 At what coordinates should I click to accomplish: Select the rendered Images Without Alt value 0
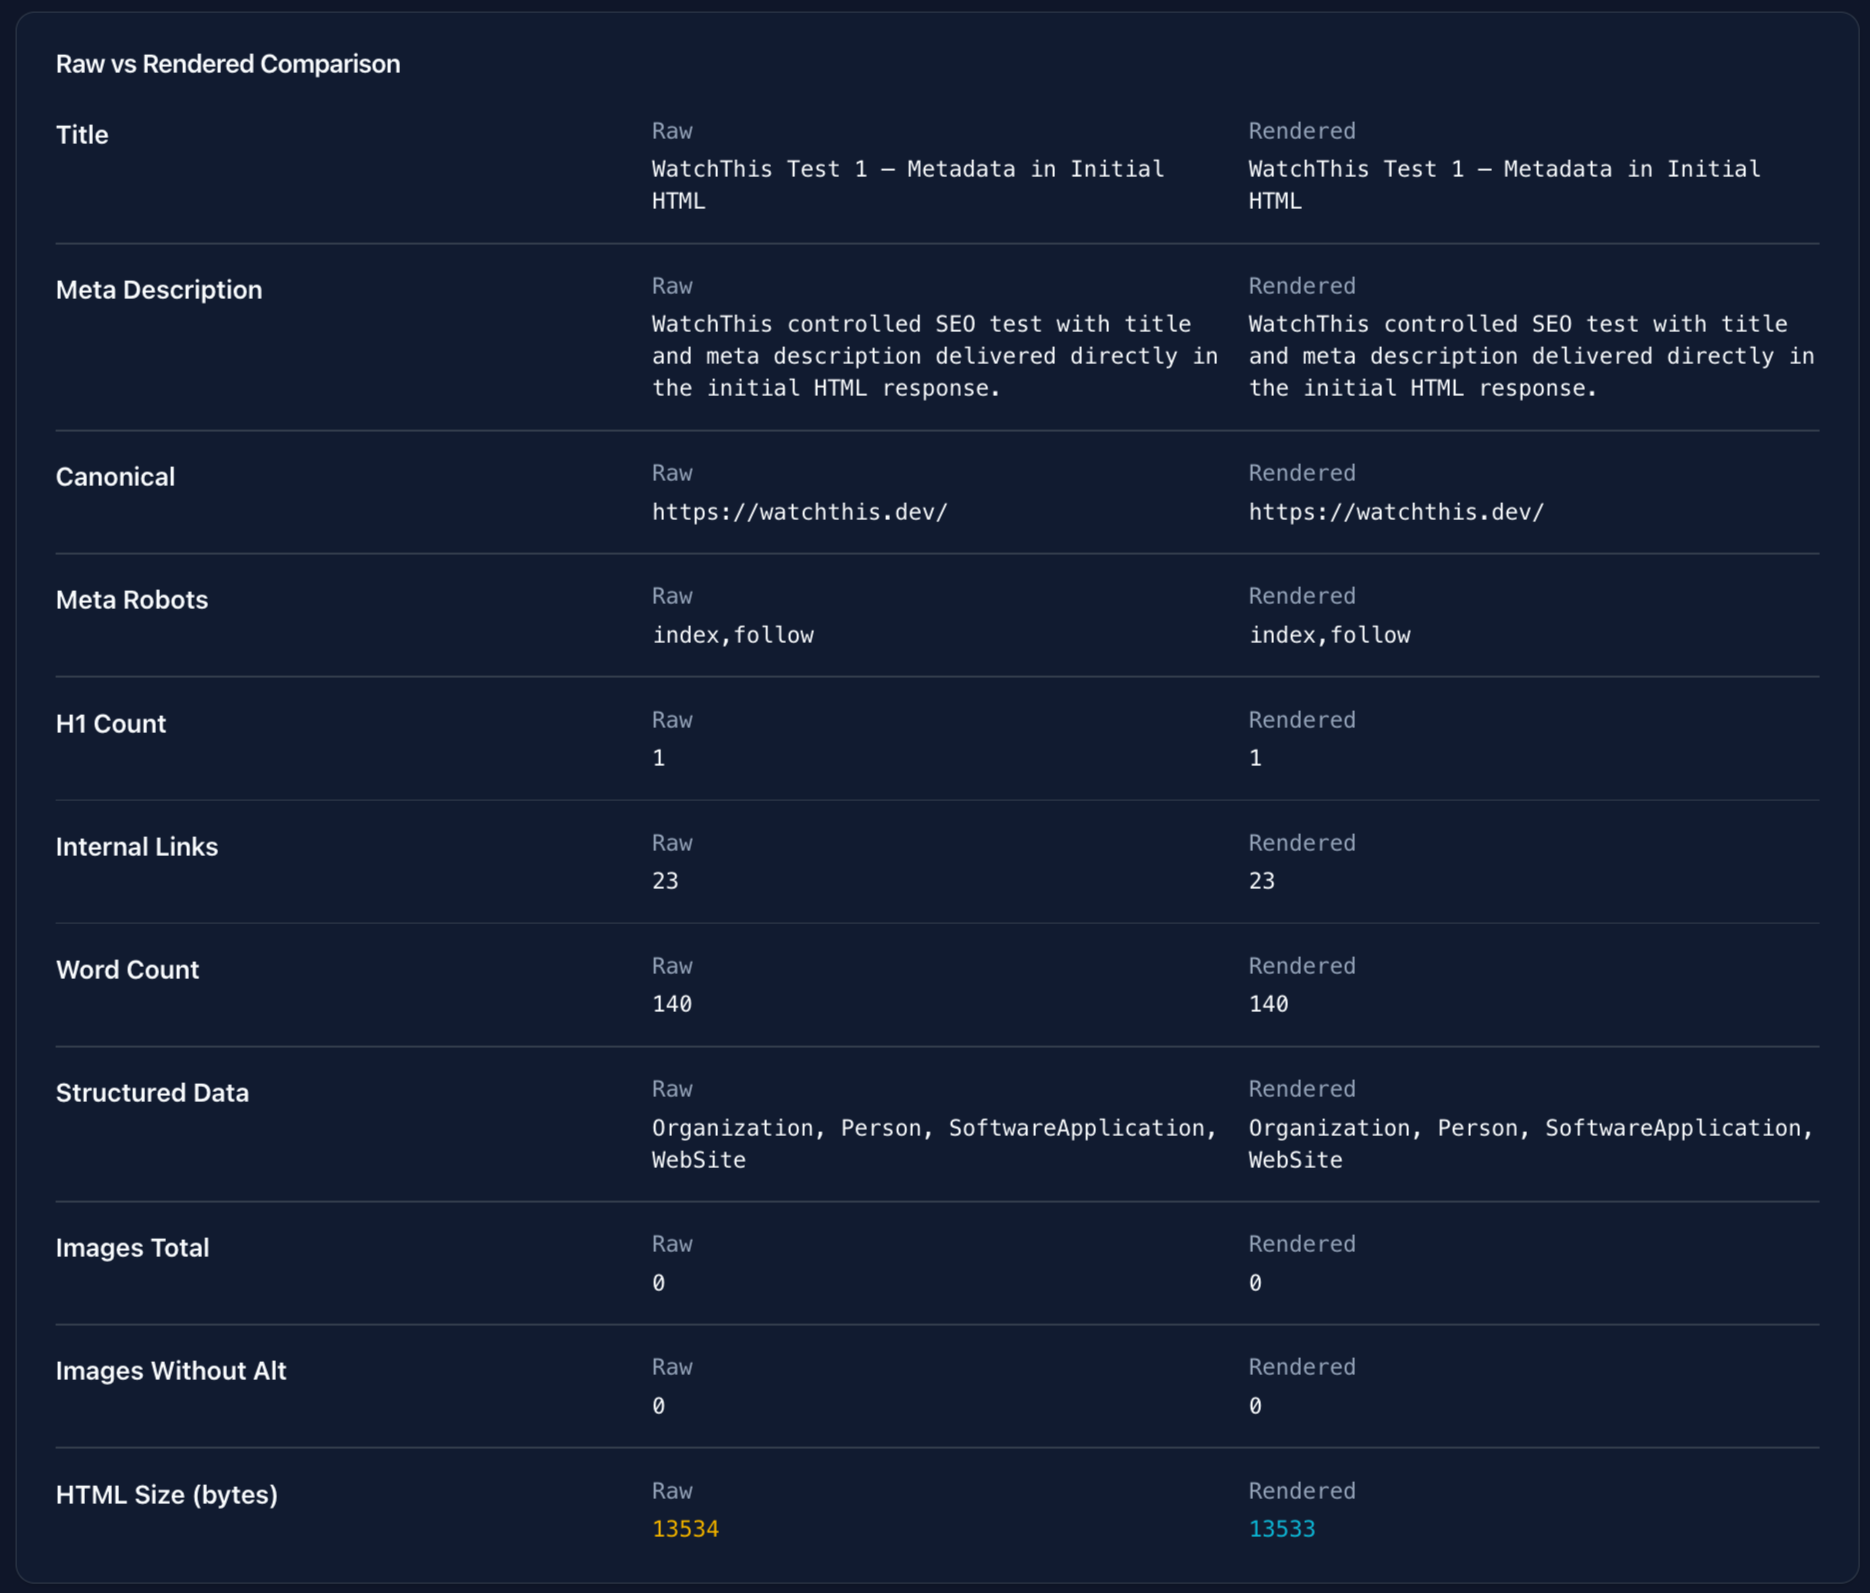[x=1255, y=1406]
